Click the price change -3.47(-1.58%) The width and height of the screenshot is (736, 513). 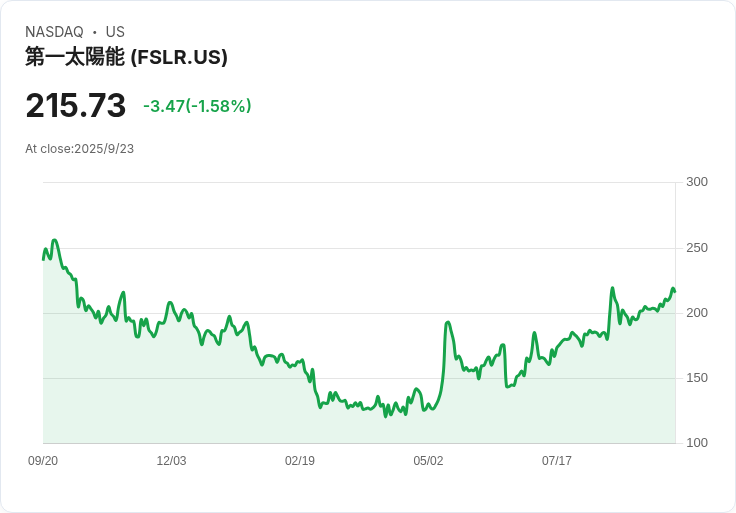point(197,106)
